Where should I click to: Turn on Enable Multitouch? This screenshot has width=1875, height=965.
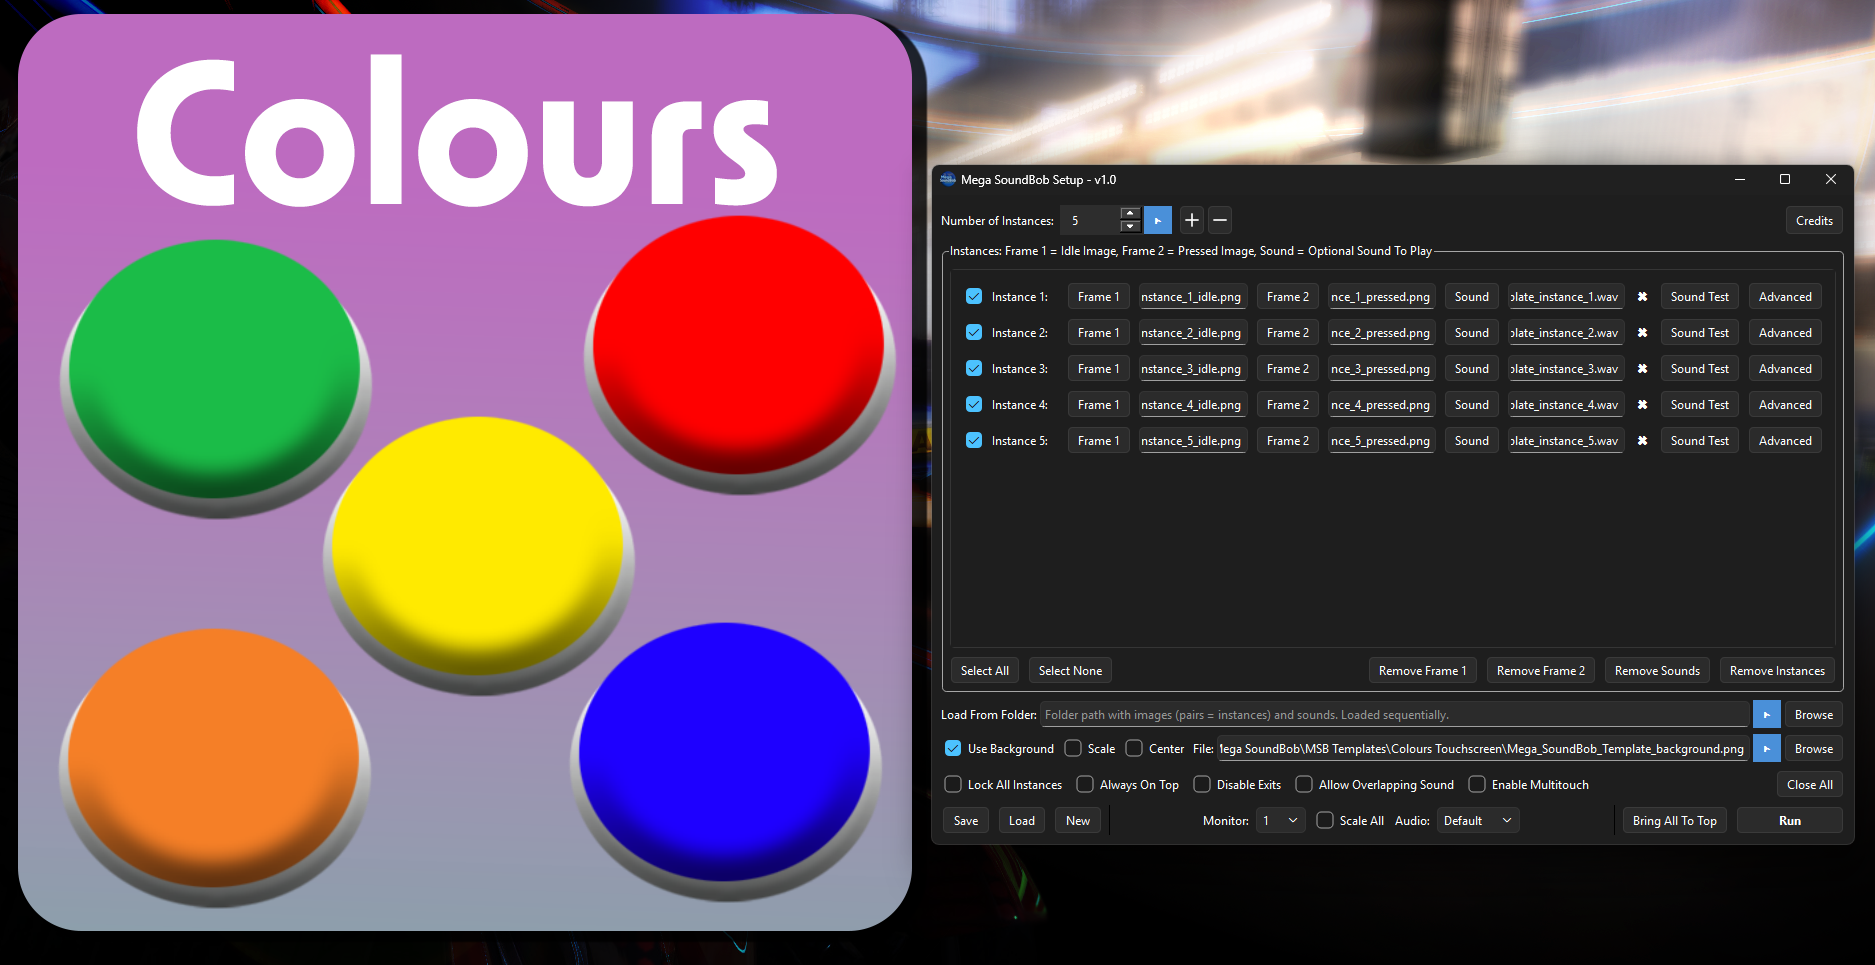[1477, 785]
